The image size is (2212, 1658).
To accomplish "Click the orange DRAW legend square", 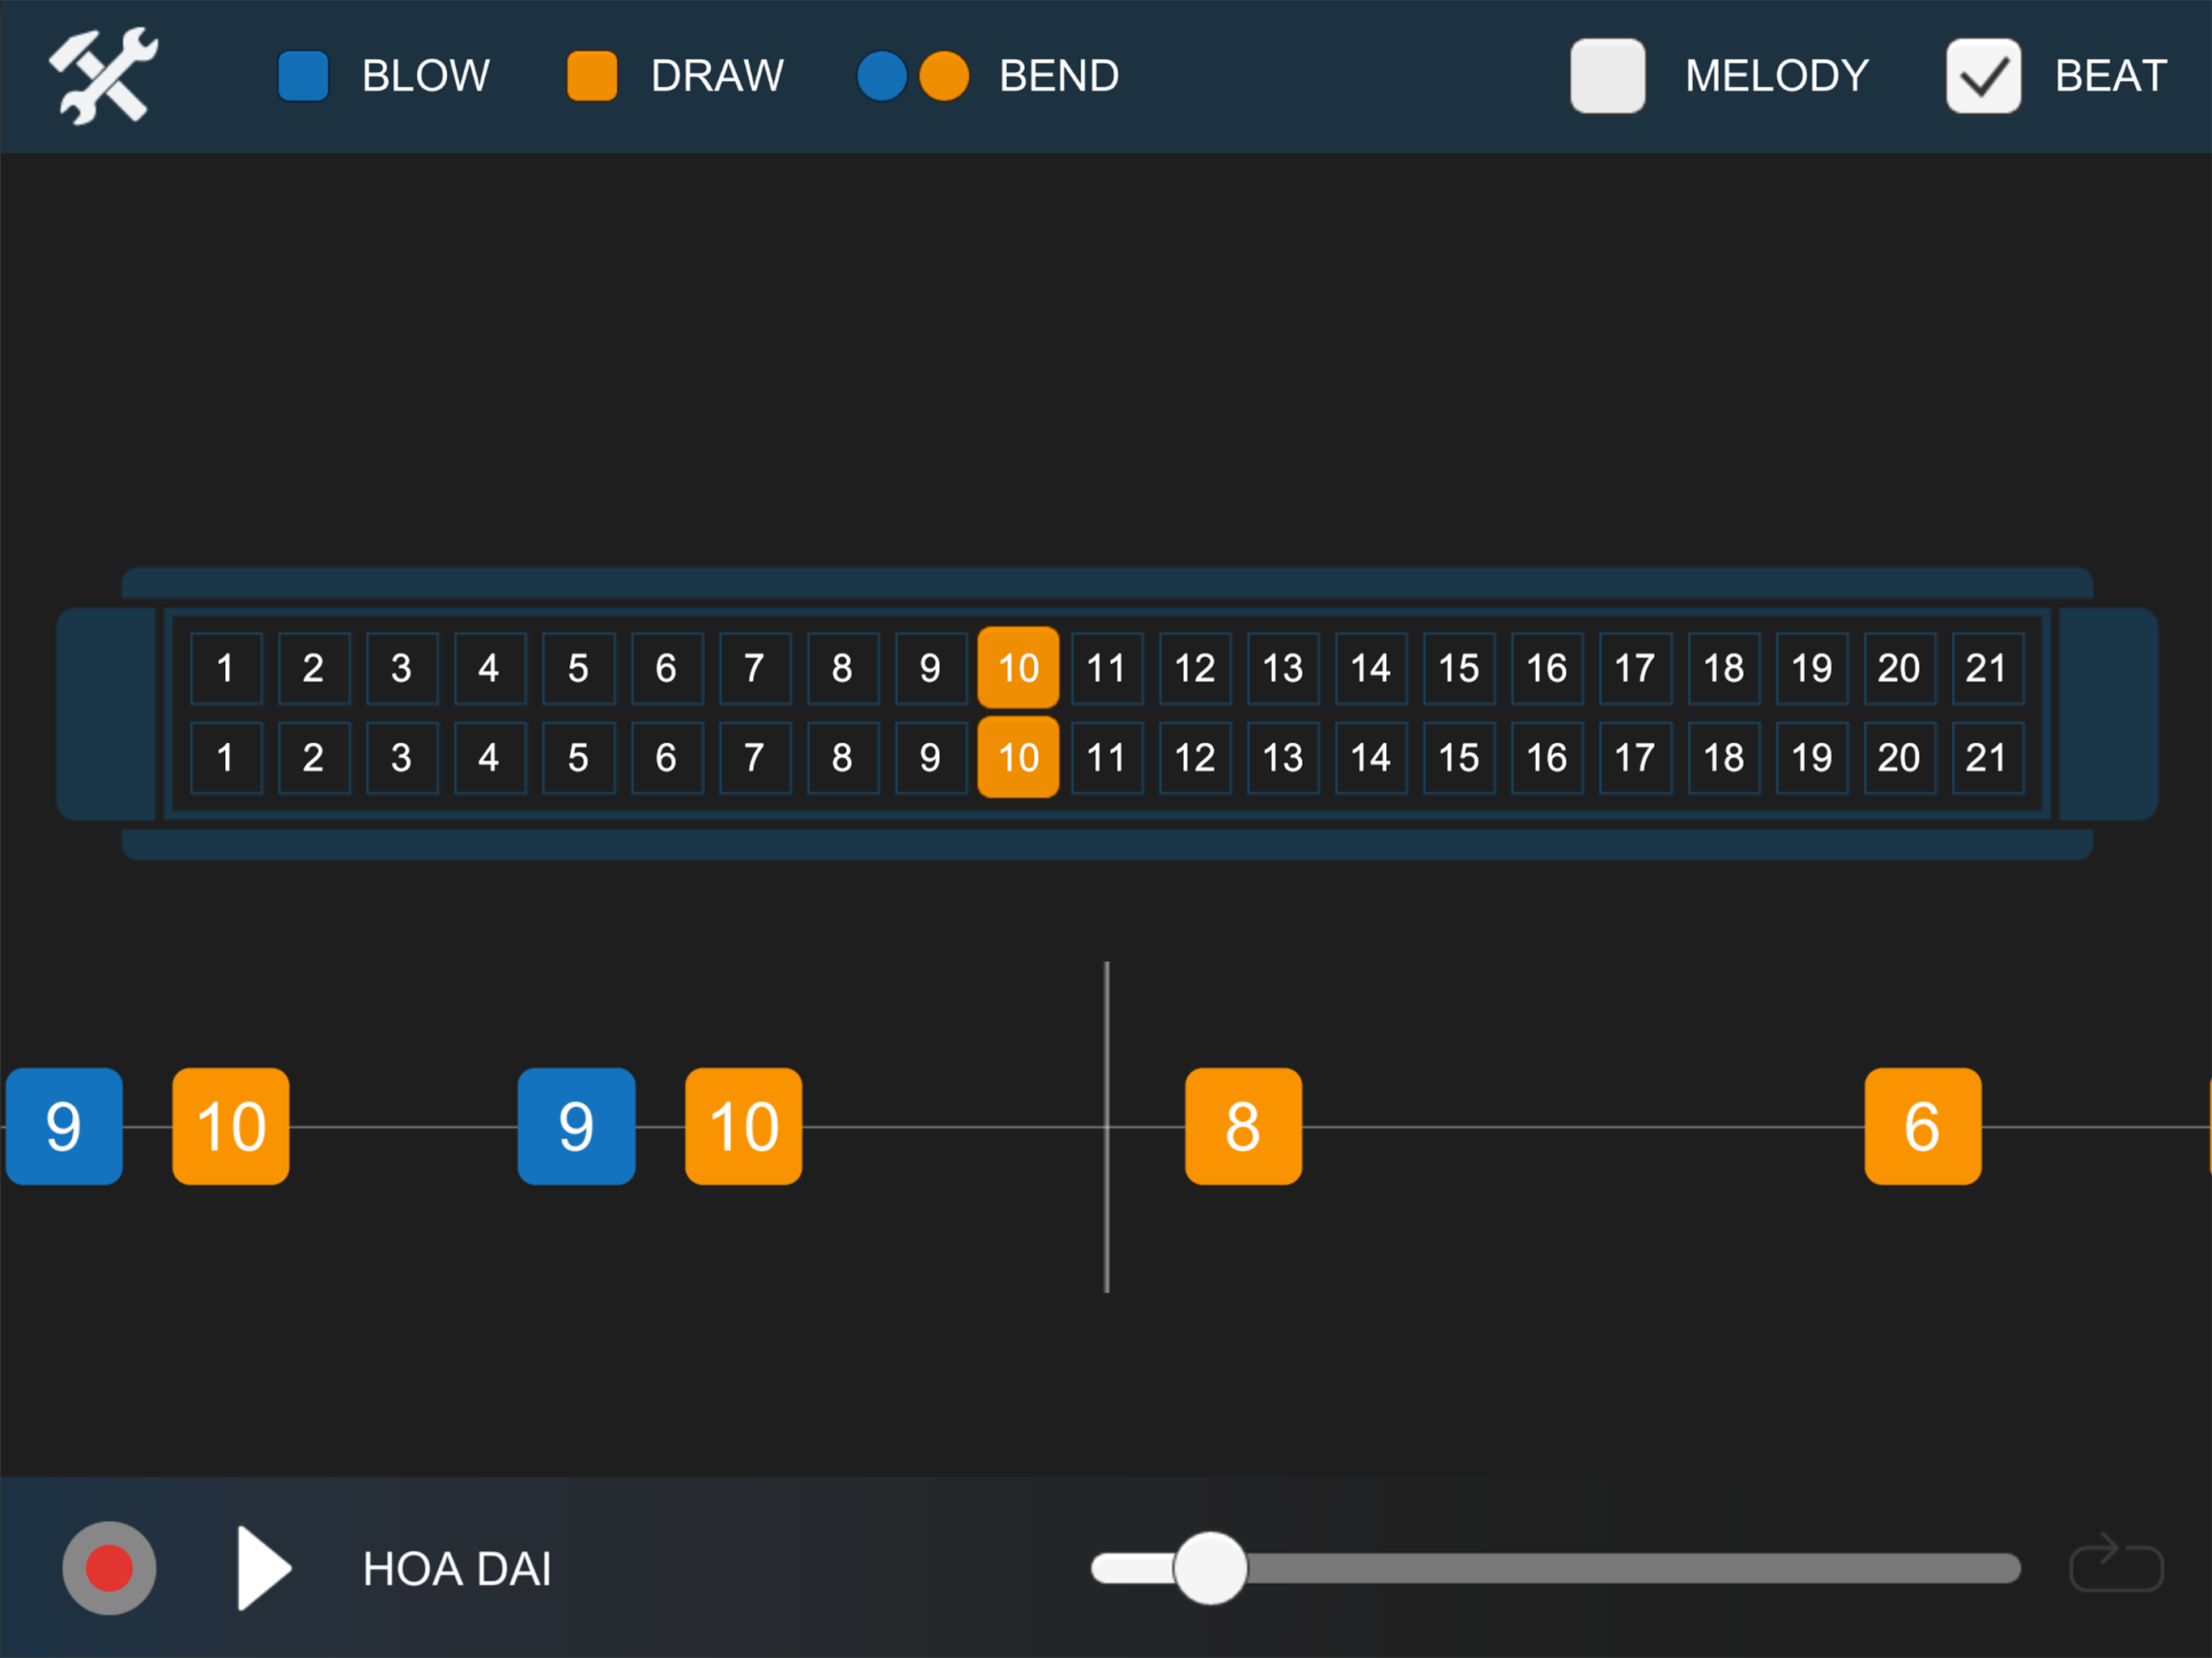I will (592, 76).
